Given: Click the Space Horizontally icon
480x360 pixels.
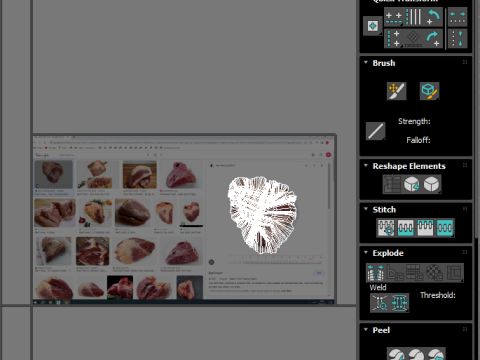Looking at the screenshot, I should coord(457,17).
